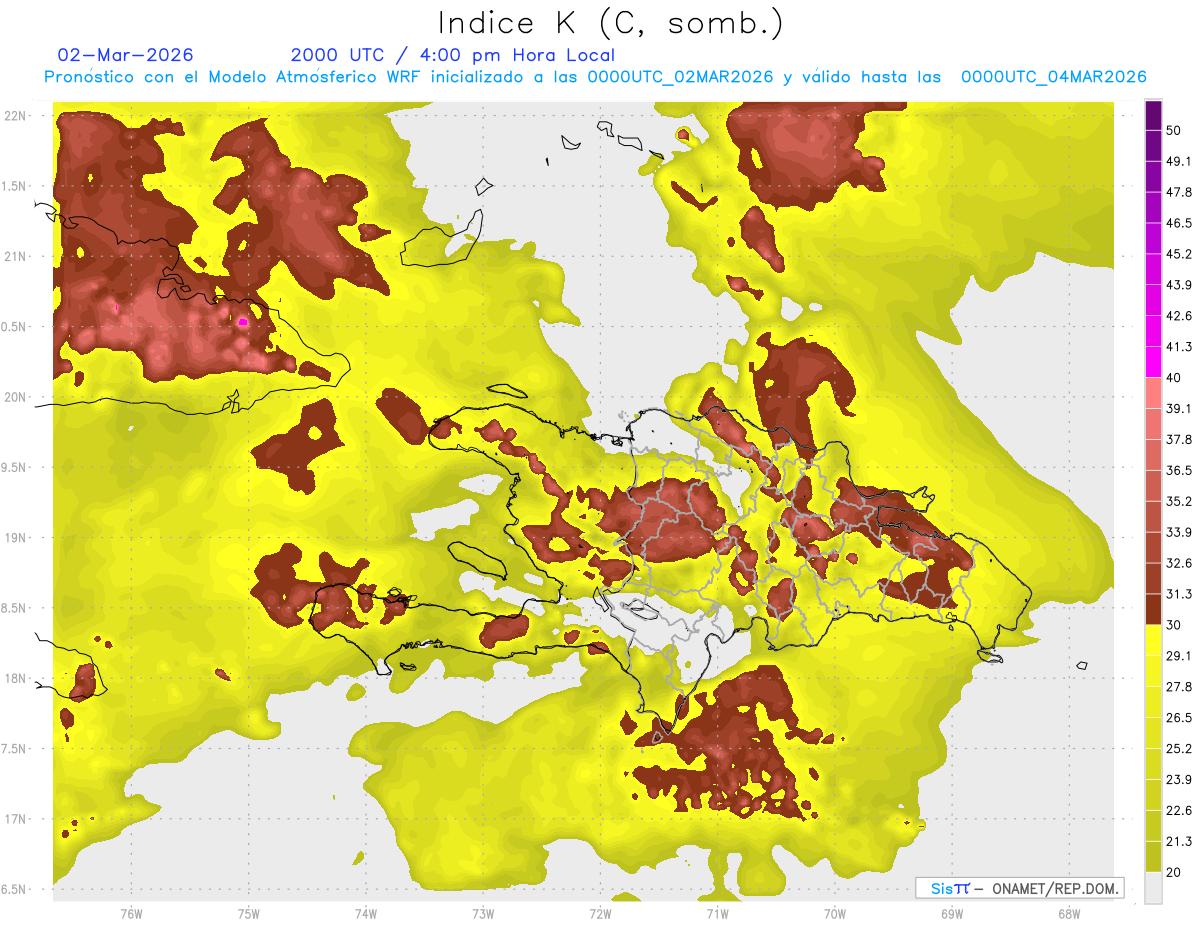Click the legend value '27.8'
The width and height of the screenshot is (1200, 927).
pyautogui.click(x=1179, y=687)
